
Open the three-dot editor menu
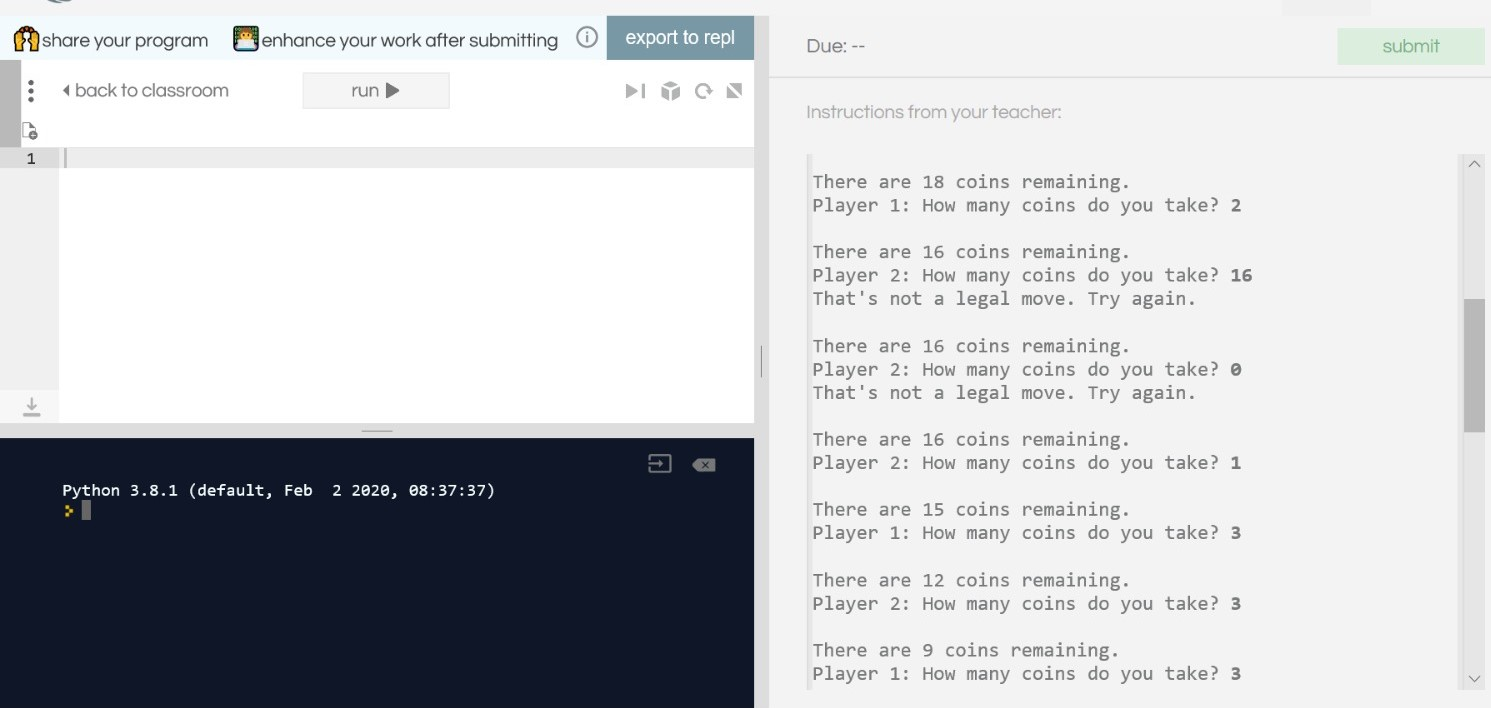pyautogui.click(x=31, y=91)
